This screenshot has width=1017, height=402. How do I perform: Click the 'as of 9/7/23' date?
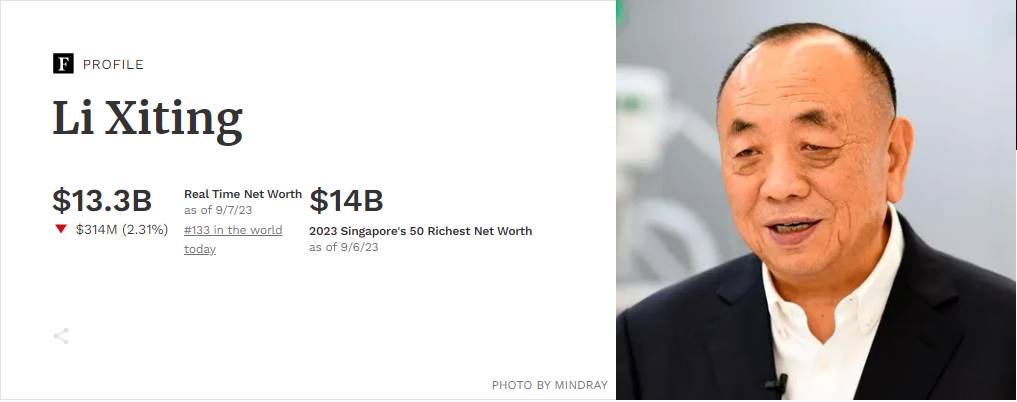(x=218, y=210)
